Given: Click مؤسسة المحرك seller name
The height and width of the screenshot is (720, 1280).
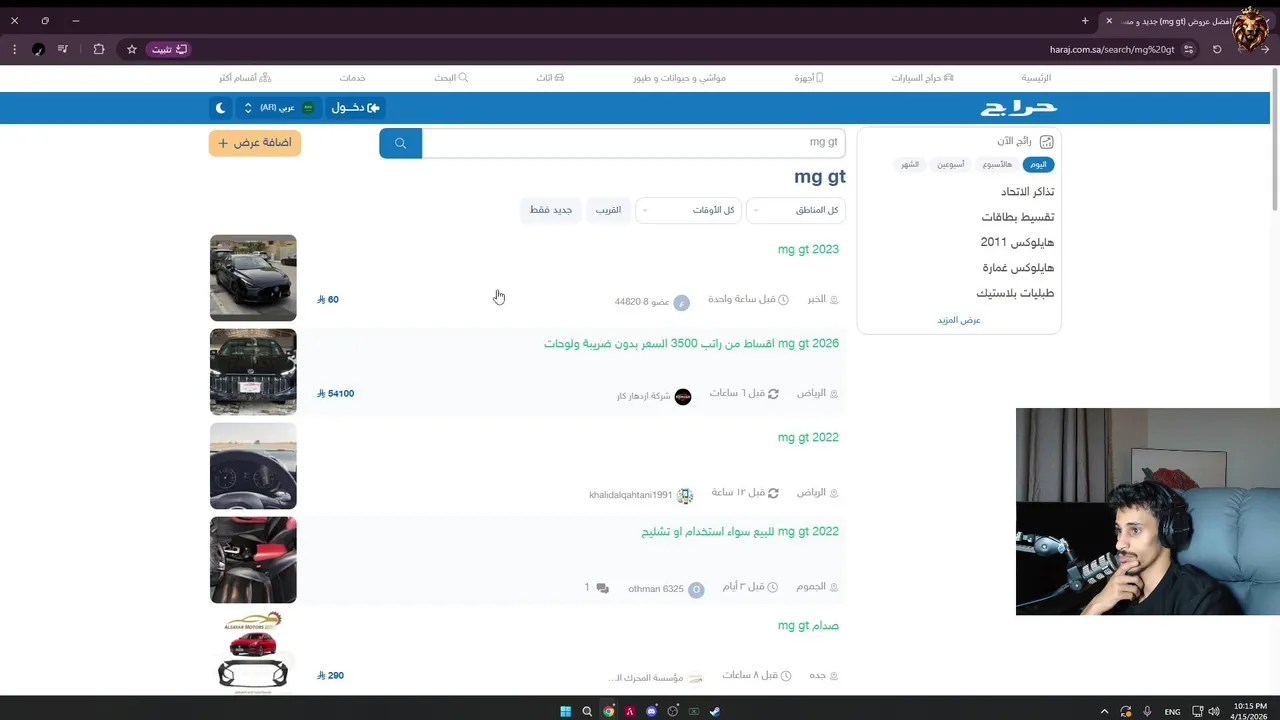Looking at the screenshot, I should point(645,678).
